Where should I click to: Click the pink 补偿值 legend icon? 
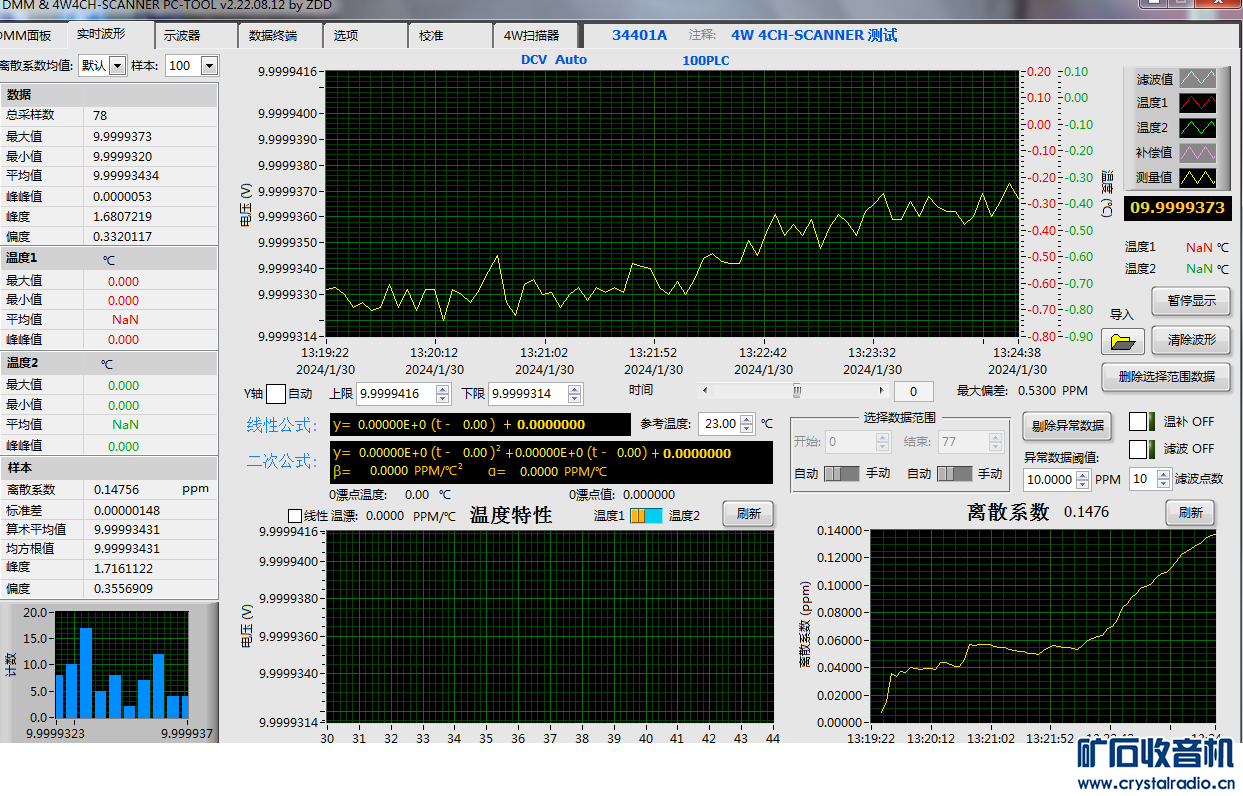(1197, 153)
